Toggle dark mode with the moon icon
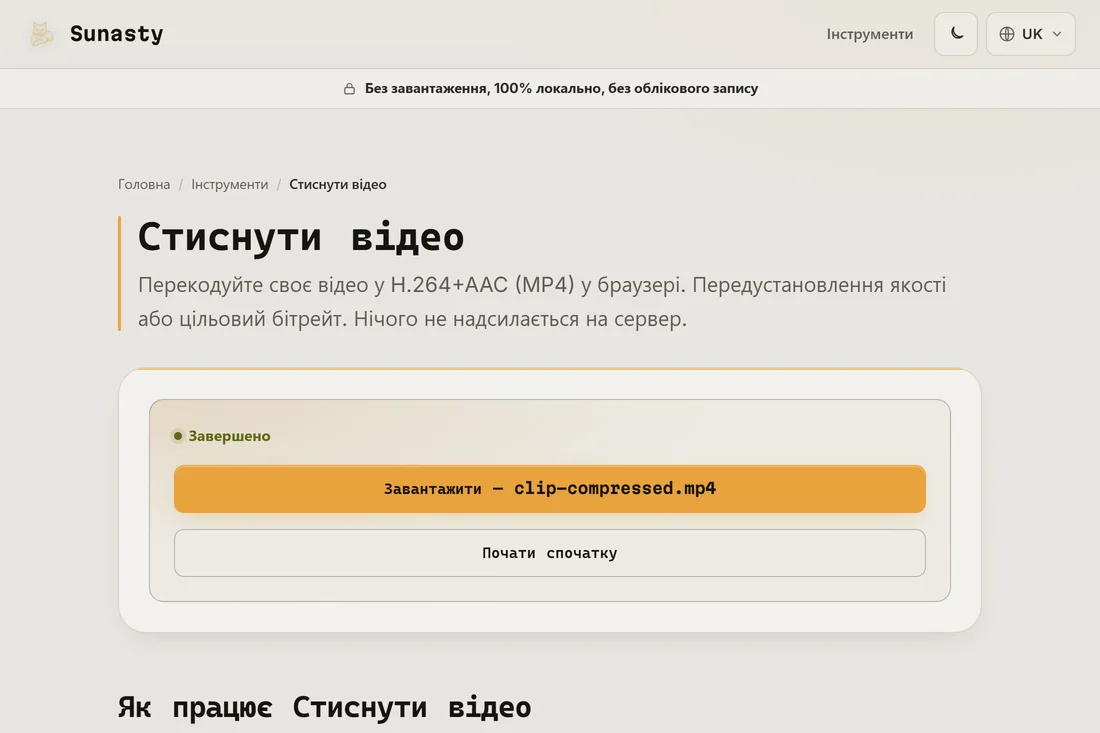 (x=955, y=34)
